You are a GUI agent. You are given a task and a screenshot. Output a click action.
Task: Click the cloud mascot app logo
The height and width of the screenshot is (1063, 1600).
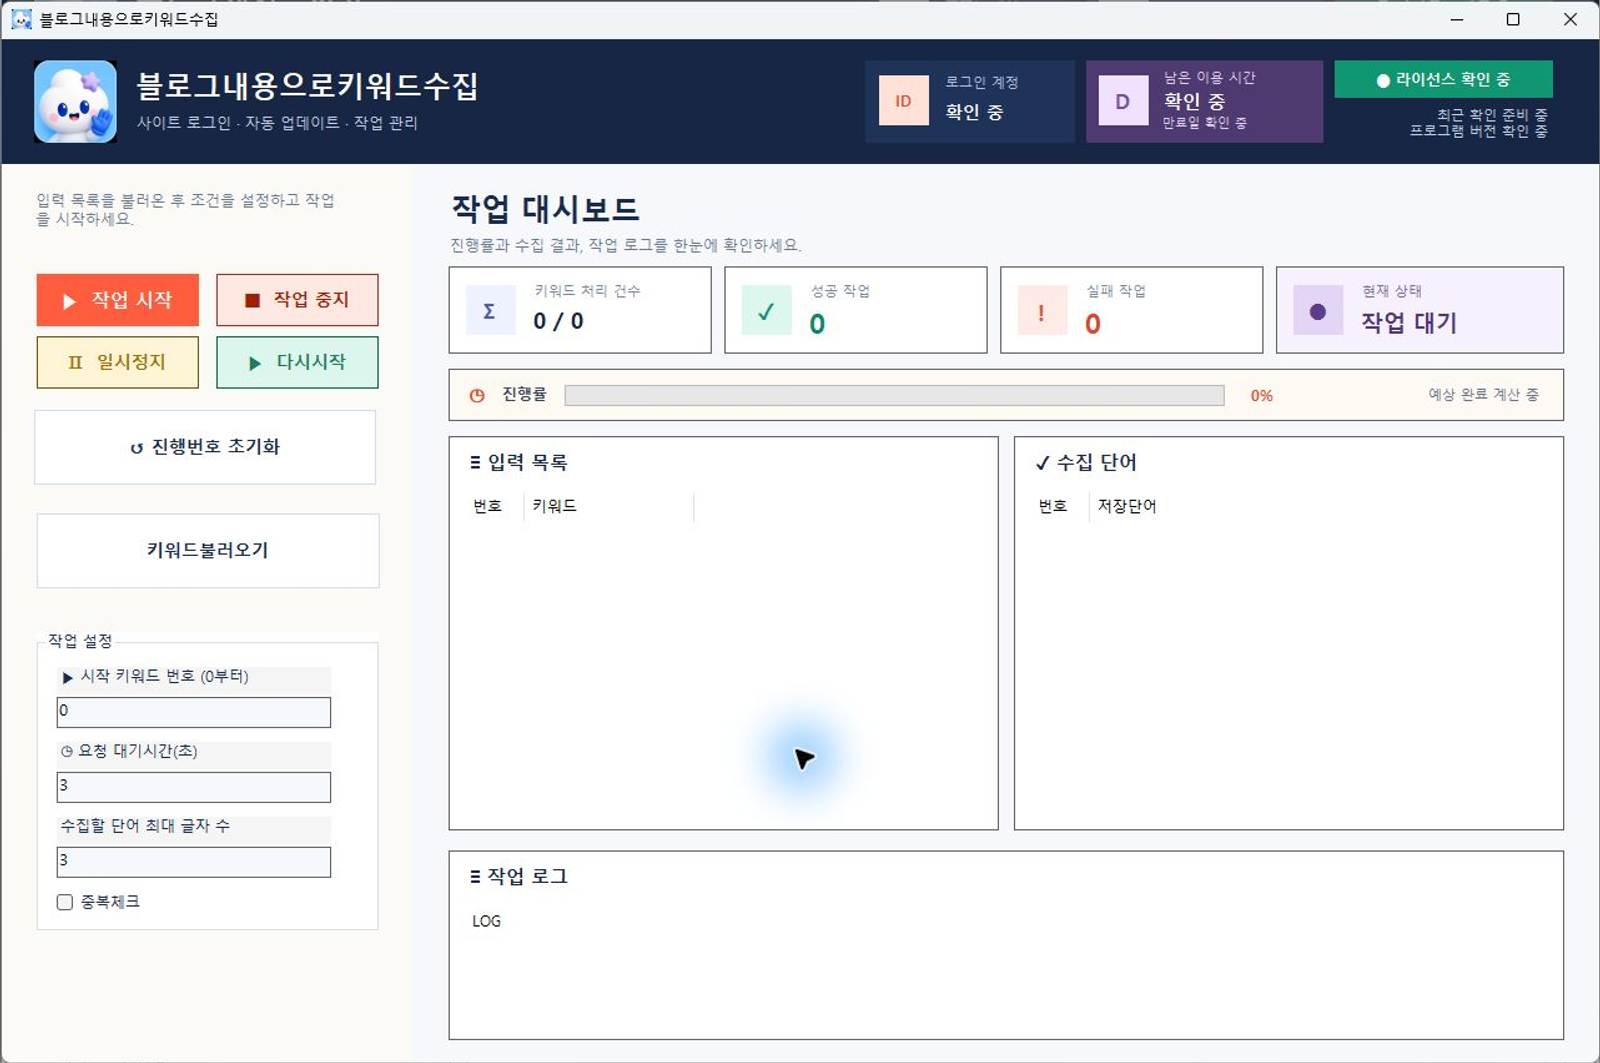click(75, 101)
